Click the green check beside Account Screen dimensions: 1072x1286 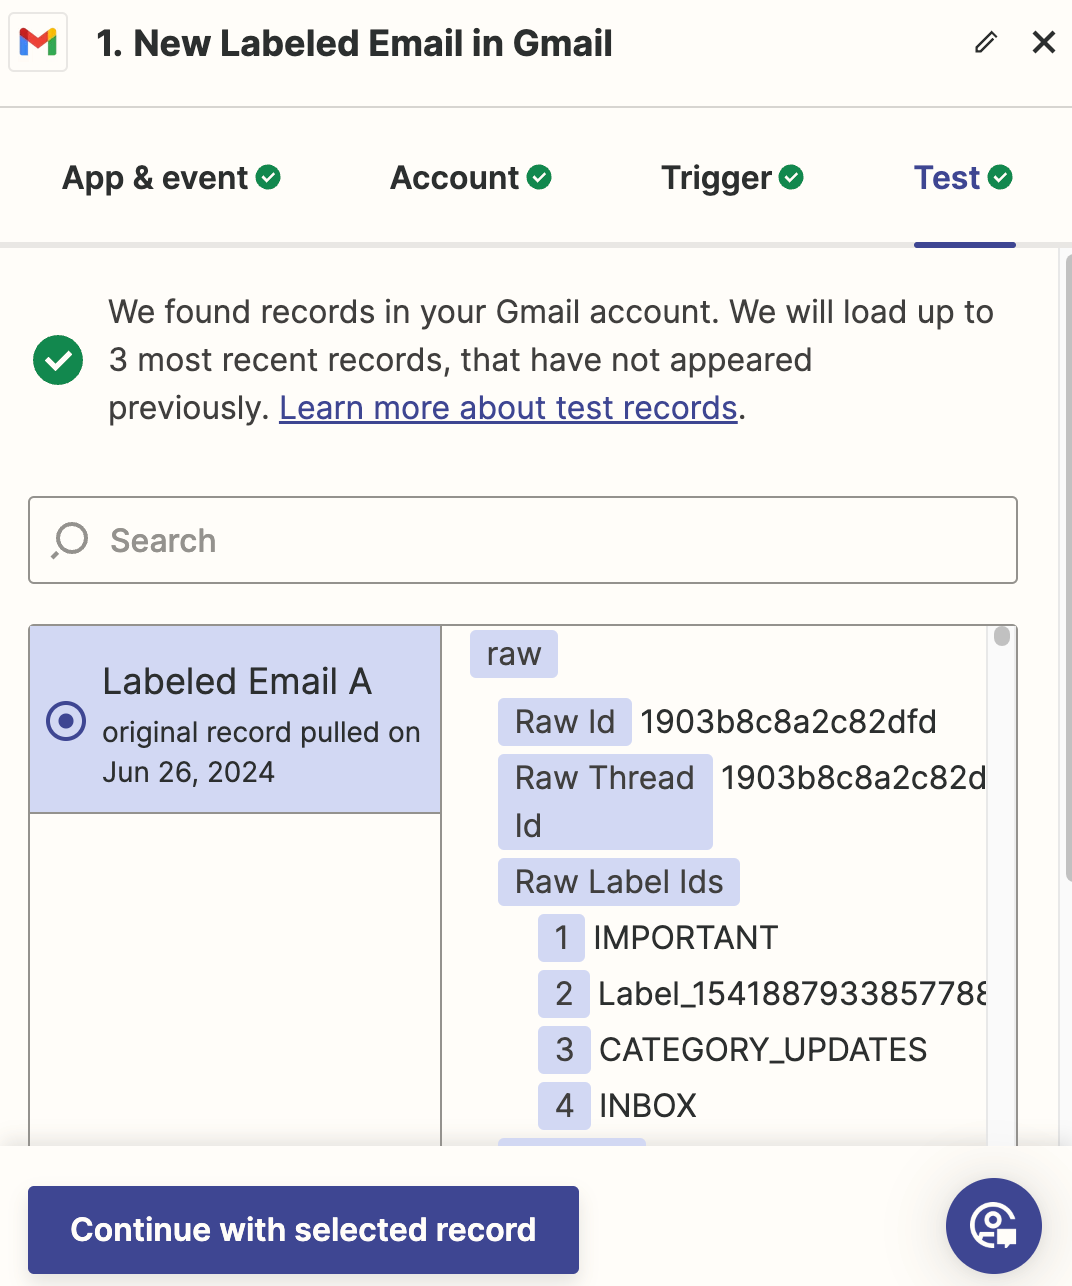(539, 177)
